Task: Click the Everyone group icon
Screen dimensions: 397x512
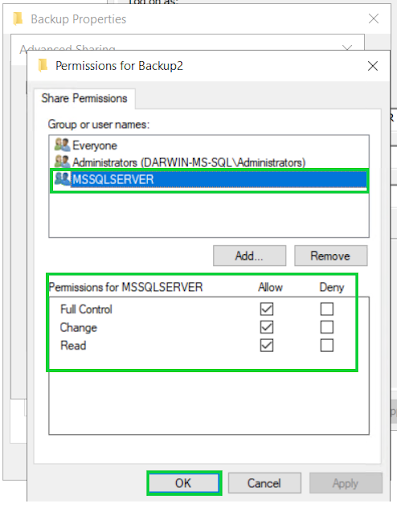Action: (62, 145)
